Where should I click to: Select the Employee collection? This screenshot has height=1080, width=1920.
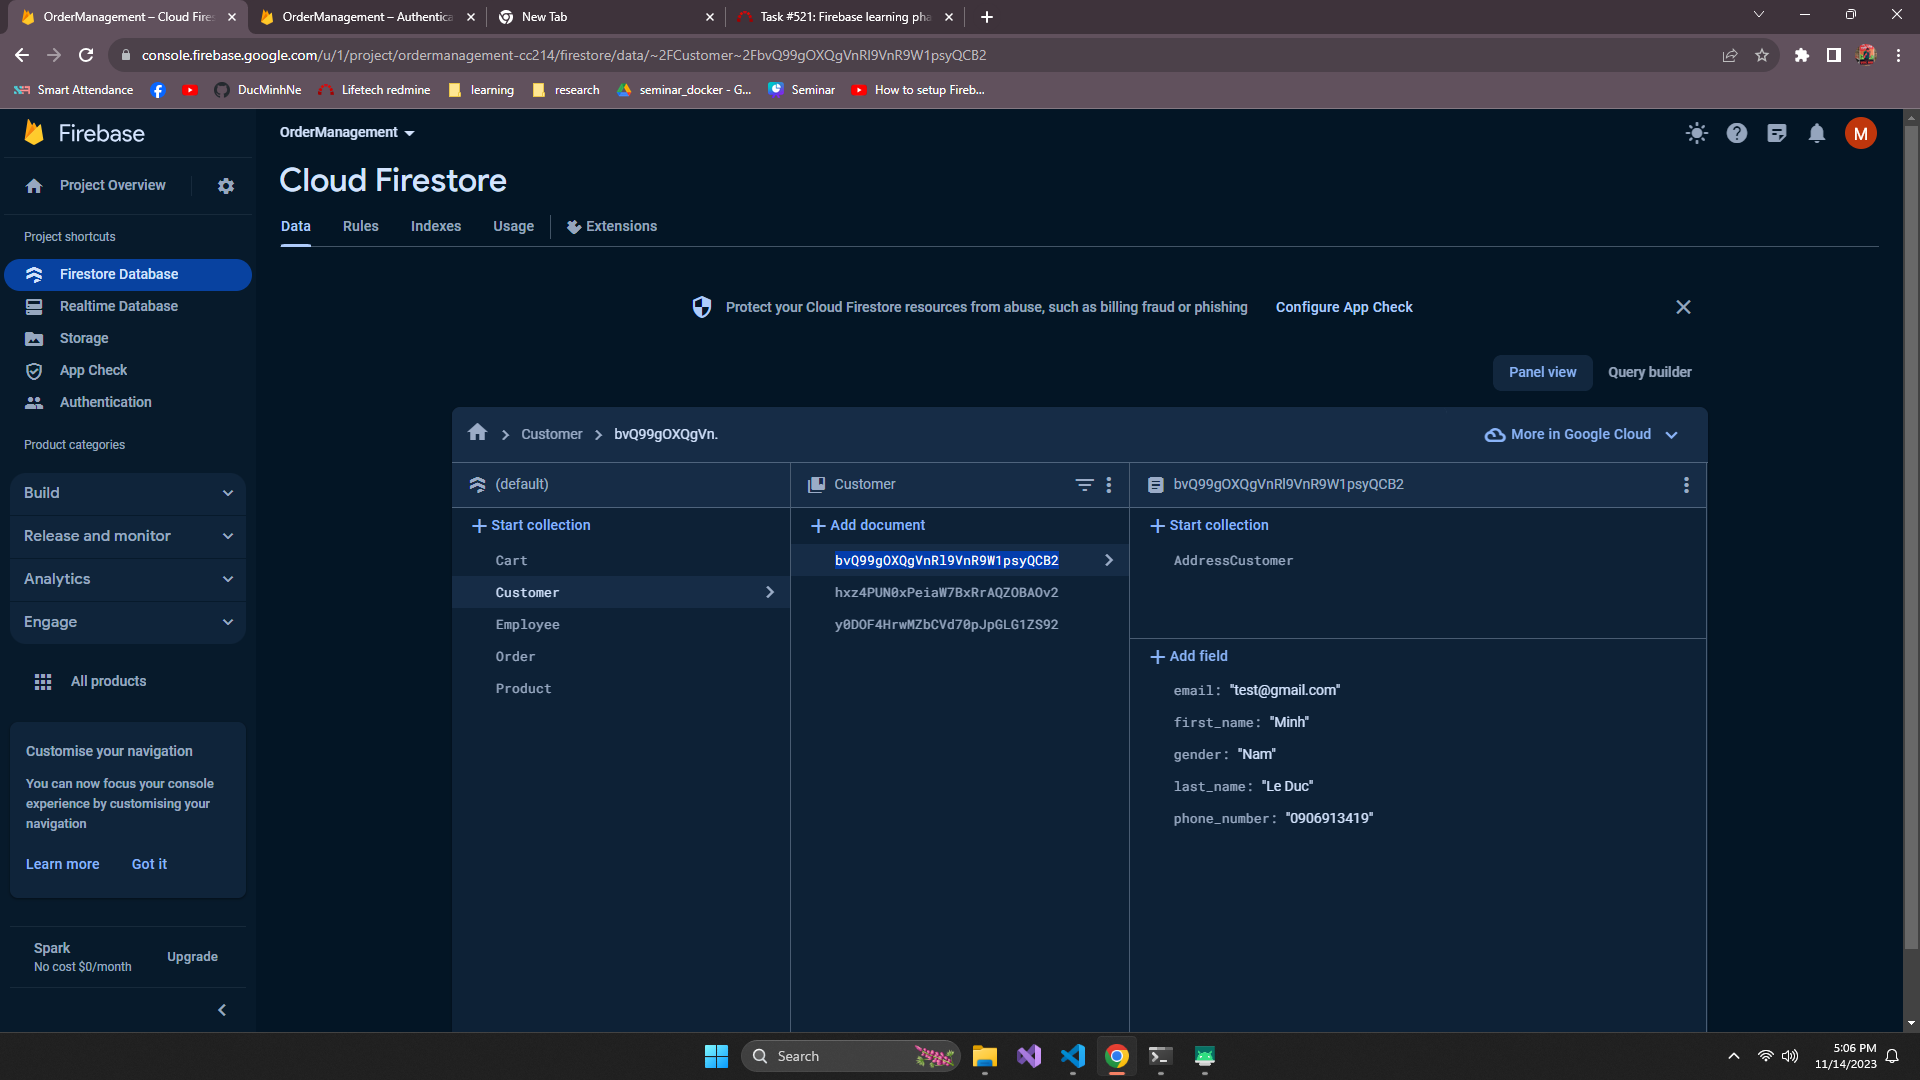527,625
